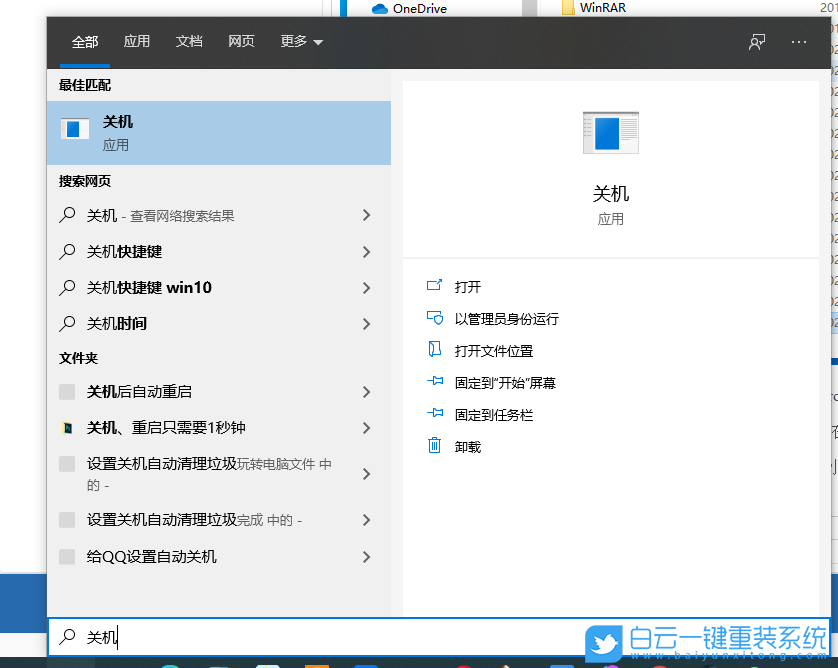Click the 打开 link to launch the app
838x668 pixels.
(x=467, y=285)
